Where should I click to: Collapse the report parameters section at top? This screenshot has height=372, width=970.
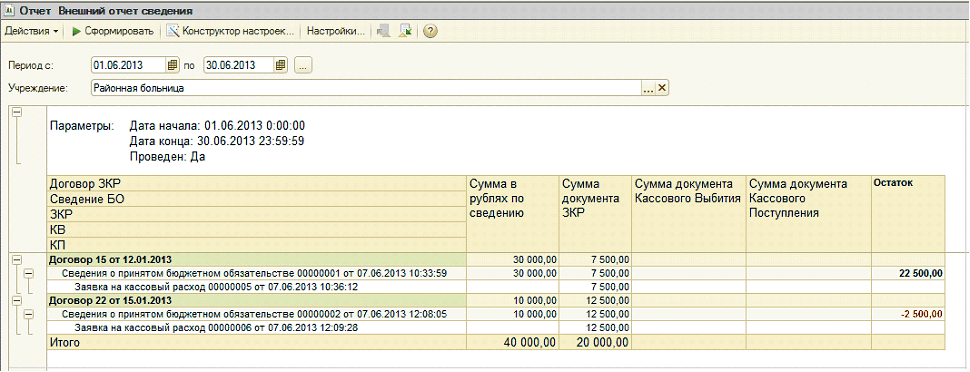click(17, 112)
